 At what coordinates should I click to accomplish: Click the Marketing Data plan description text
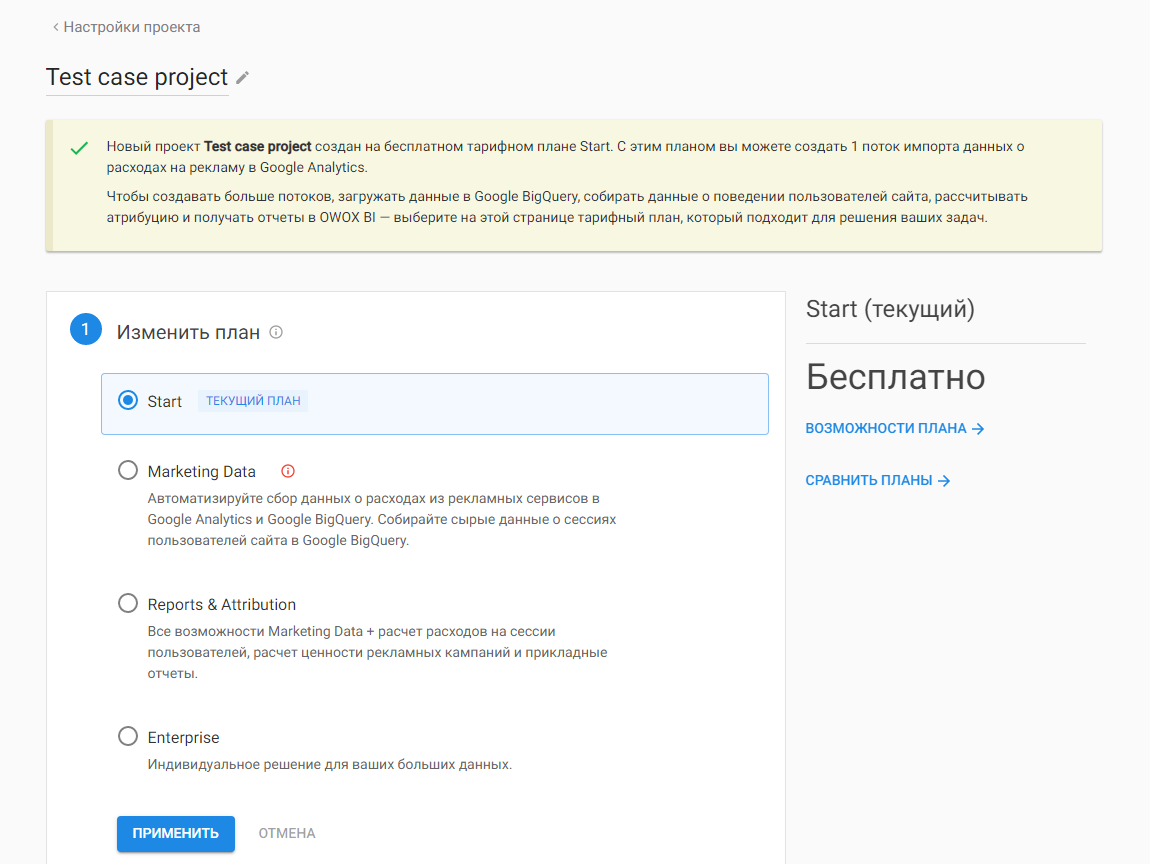(382, 519)
